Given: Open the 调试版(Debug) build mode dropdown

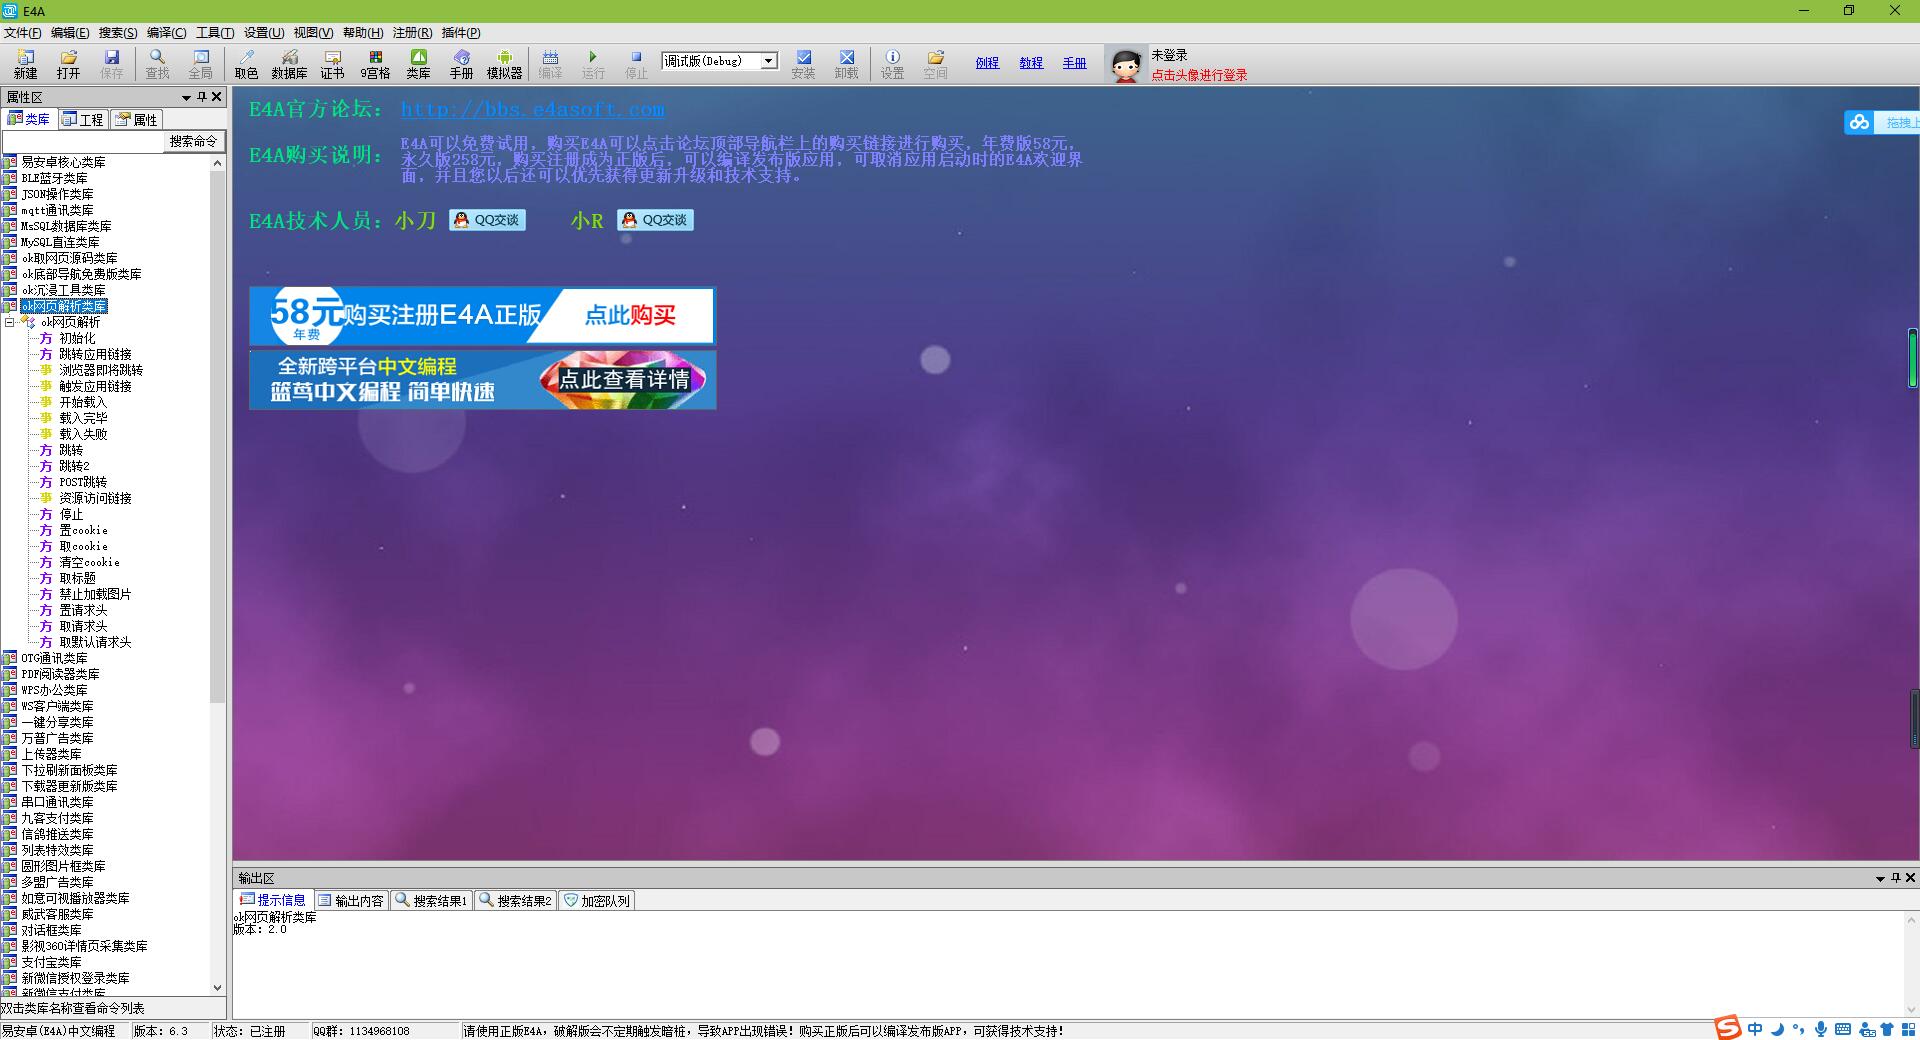Looking at the screenshot, I should (x=768, y=61).
